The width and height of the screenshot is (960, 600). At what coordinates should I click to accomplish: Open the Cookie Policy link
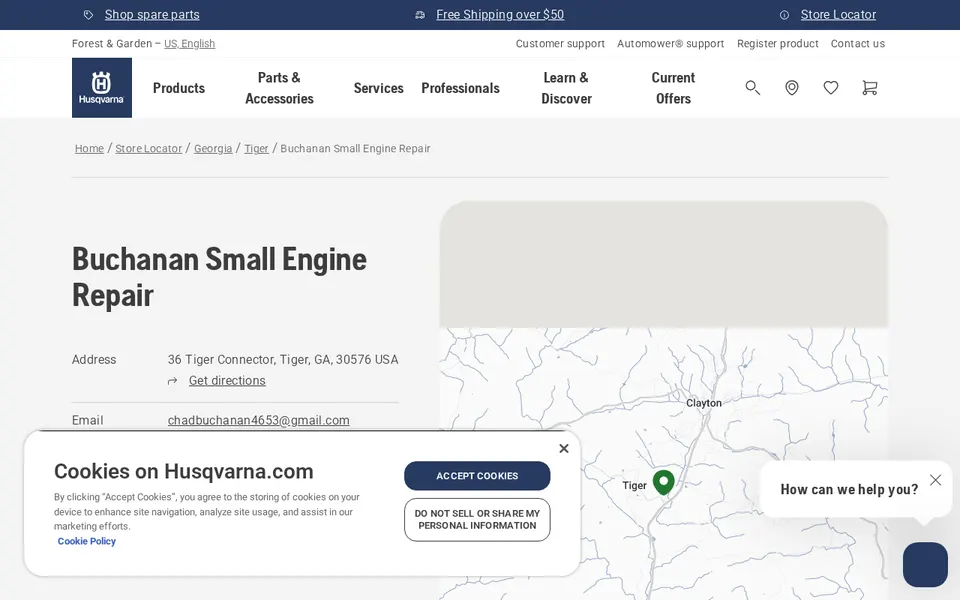click(86, 541)
